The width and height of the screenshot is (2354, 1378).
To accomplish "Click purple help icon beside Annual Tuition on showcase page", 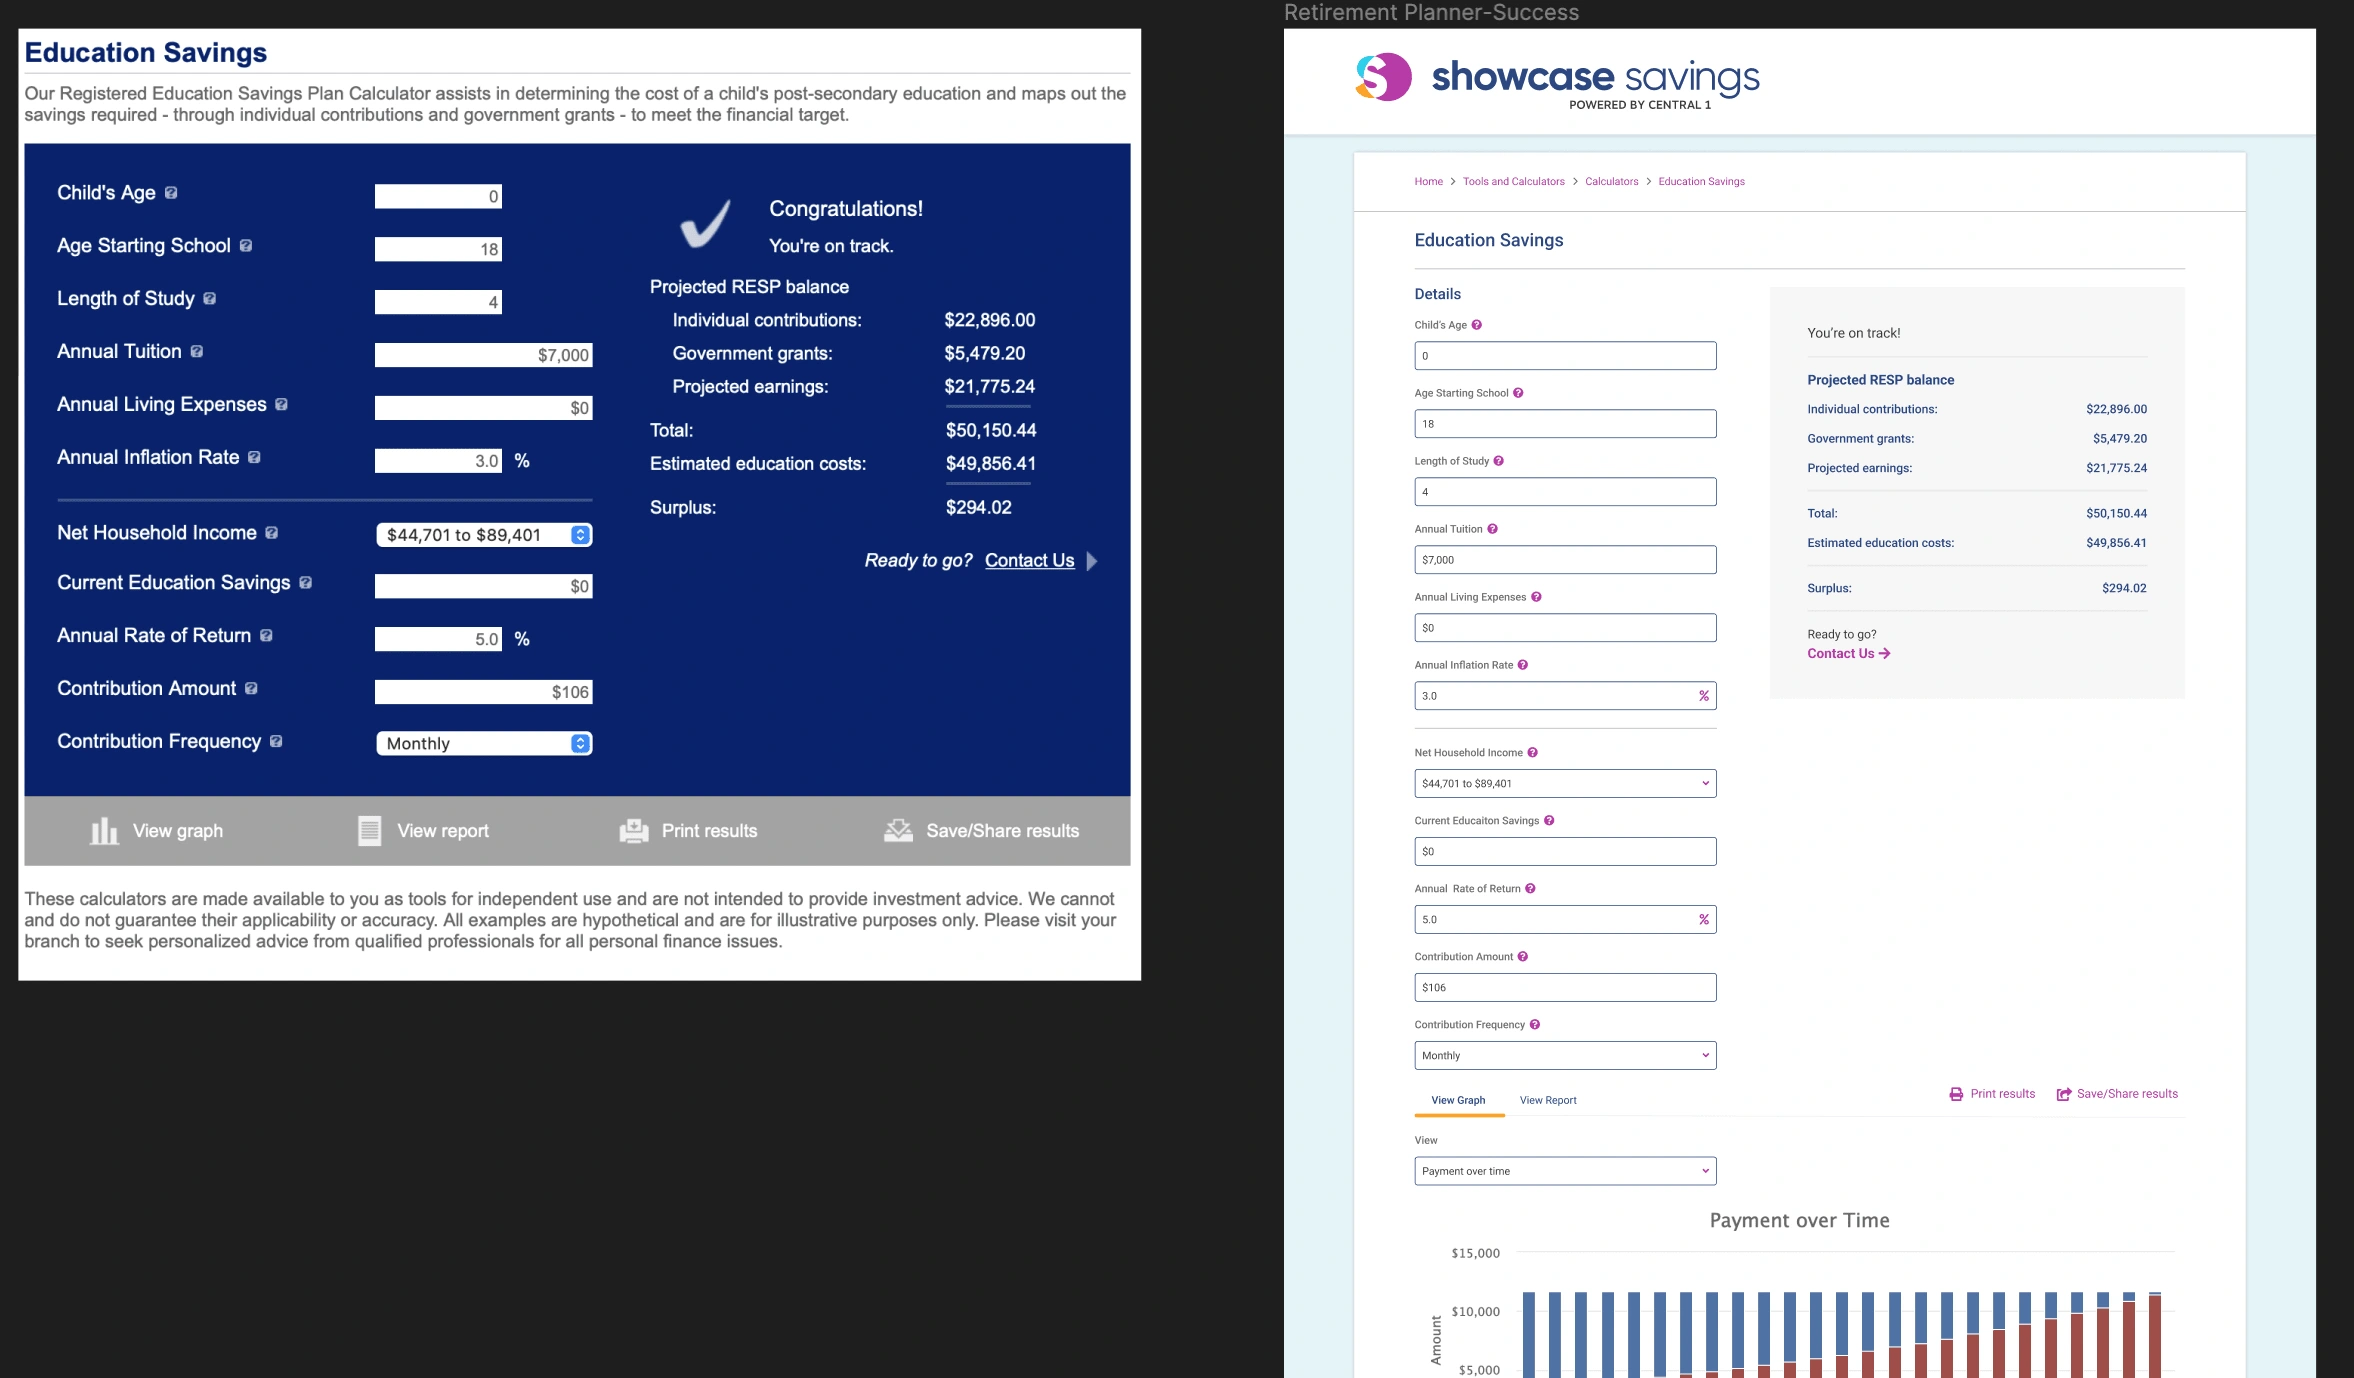I will (x=1492, y=529).
